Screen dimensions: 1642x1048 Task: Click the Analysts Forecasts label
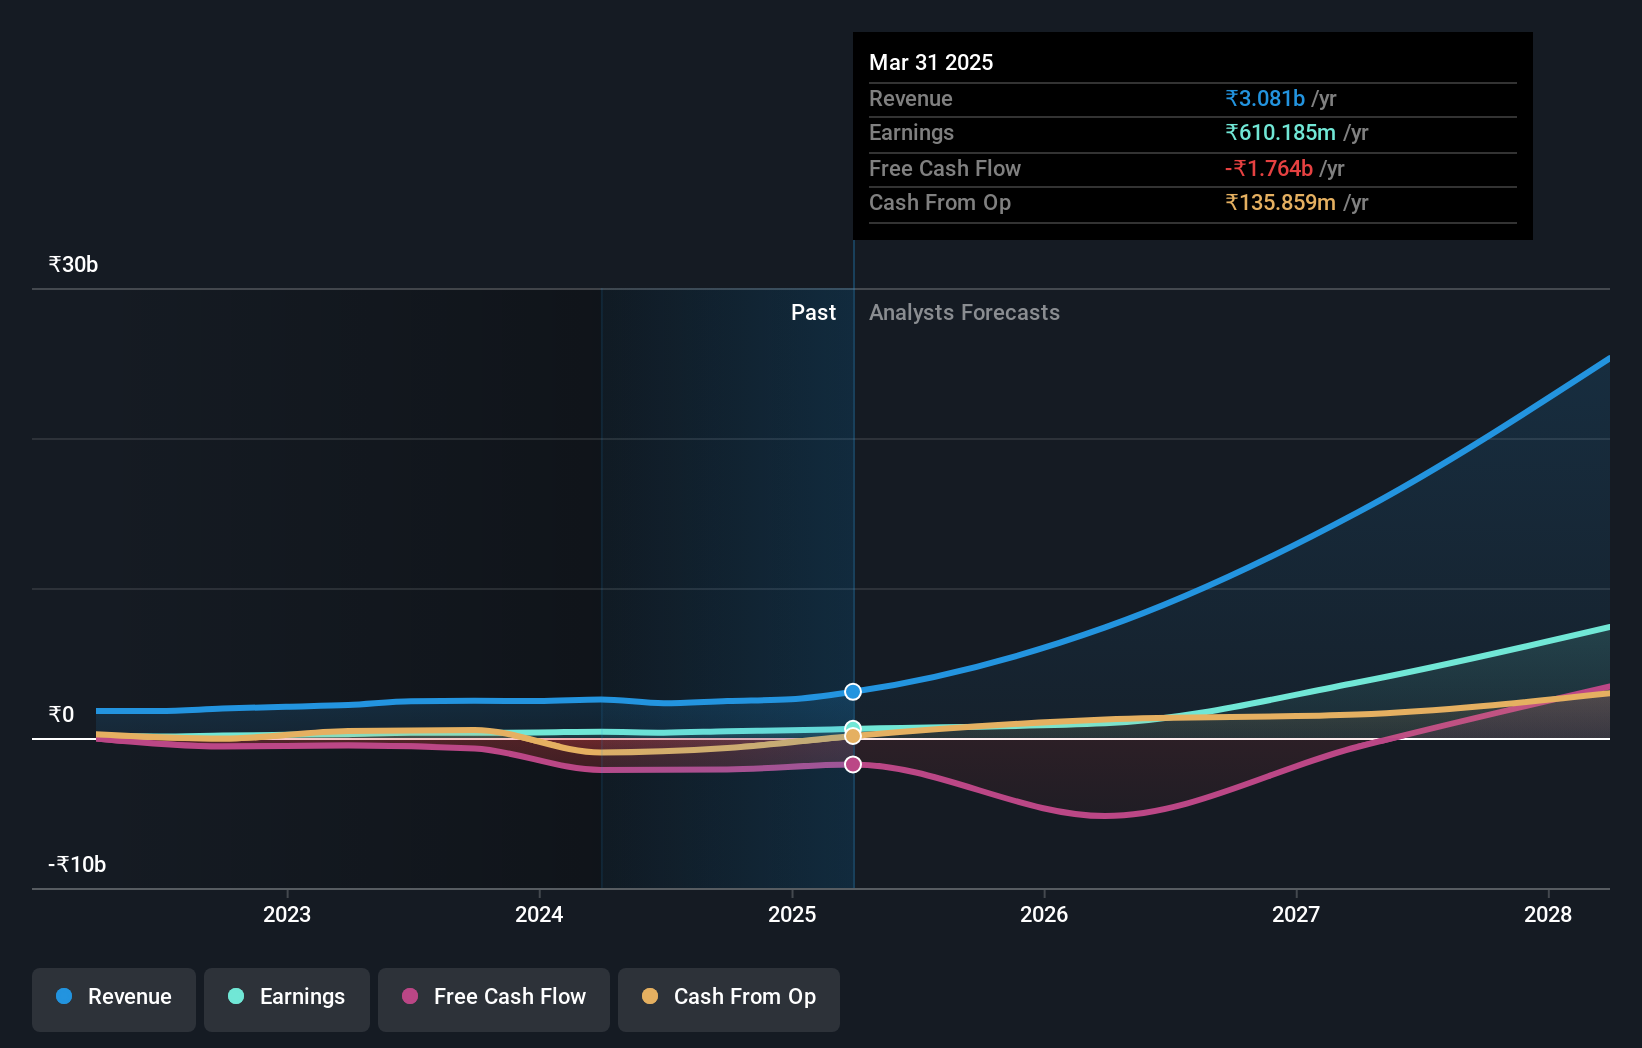click(964, 313)
